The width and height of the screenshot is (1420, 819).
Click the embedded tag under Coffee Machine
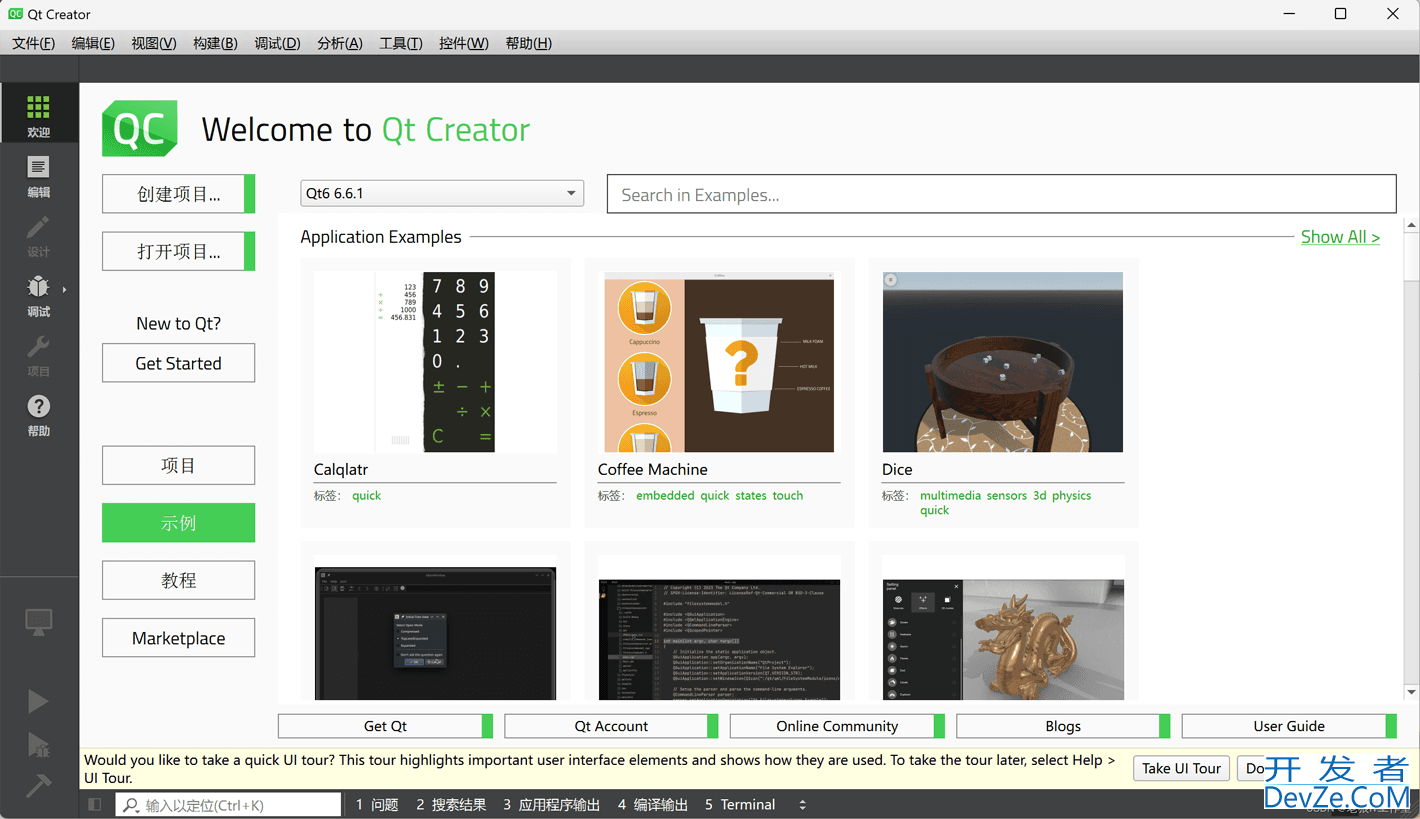[665, 495]
